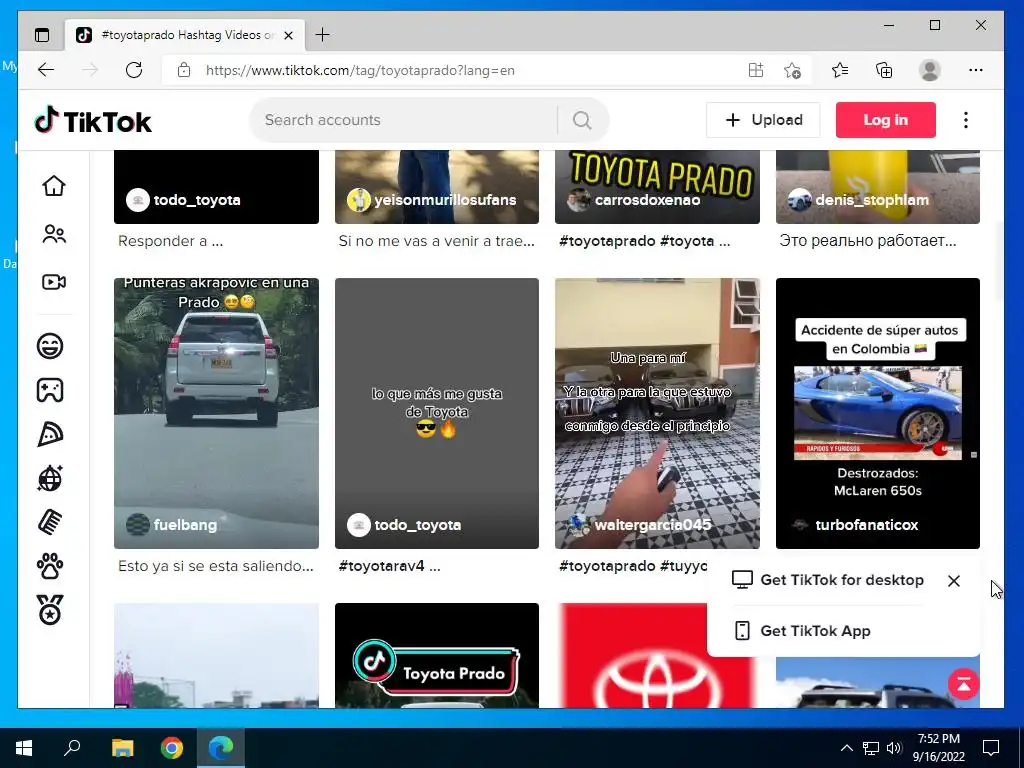The image size is (1024, 768).
Task: Open the Following people icon in sidebar
Action: point(54,234)
